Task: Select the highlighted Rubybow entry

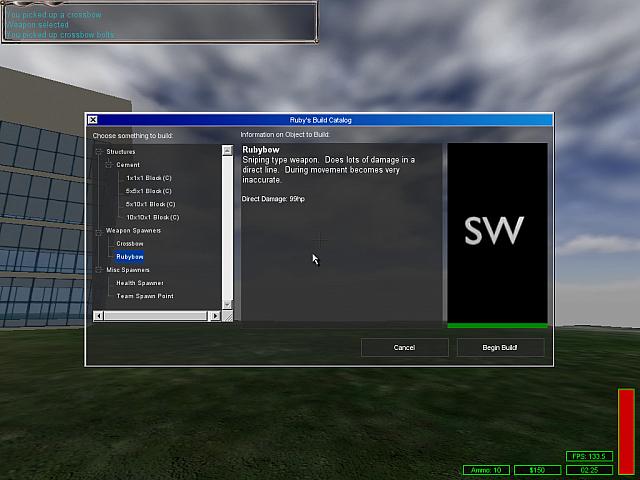Action: click(x=130, y=257)
